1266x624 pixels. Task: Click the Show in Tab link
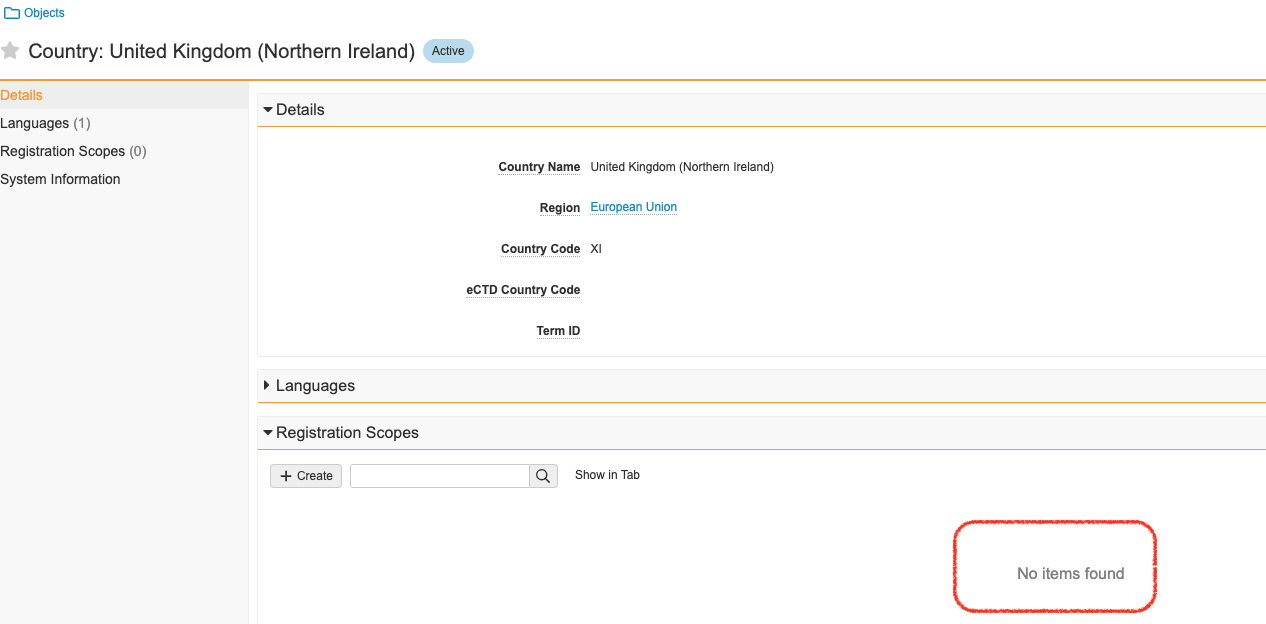pyautogui.click(x=607, y=475)
